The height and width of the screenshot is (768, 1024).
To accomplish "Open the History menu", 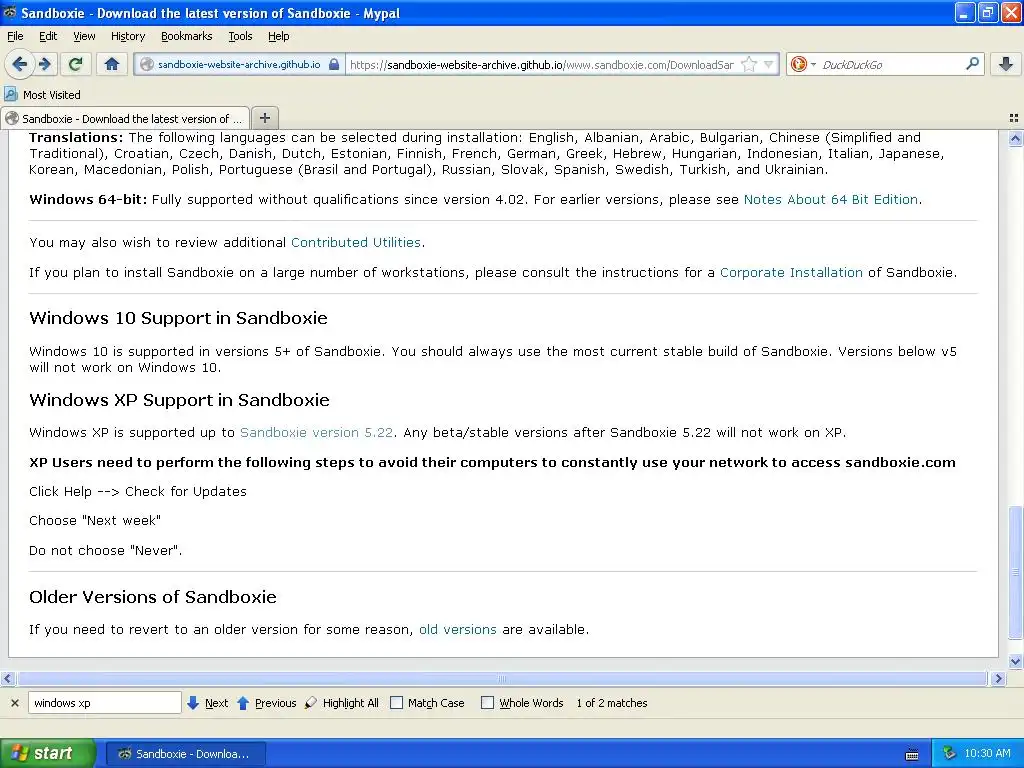I will pyautogui.click(x=127, y=36).
